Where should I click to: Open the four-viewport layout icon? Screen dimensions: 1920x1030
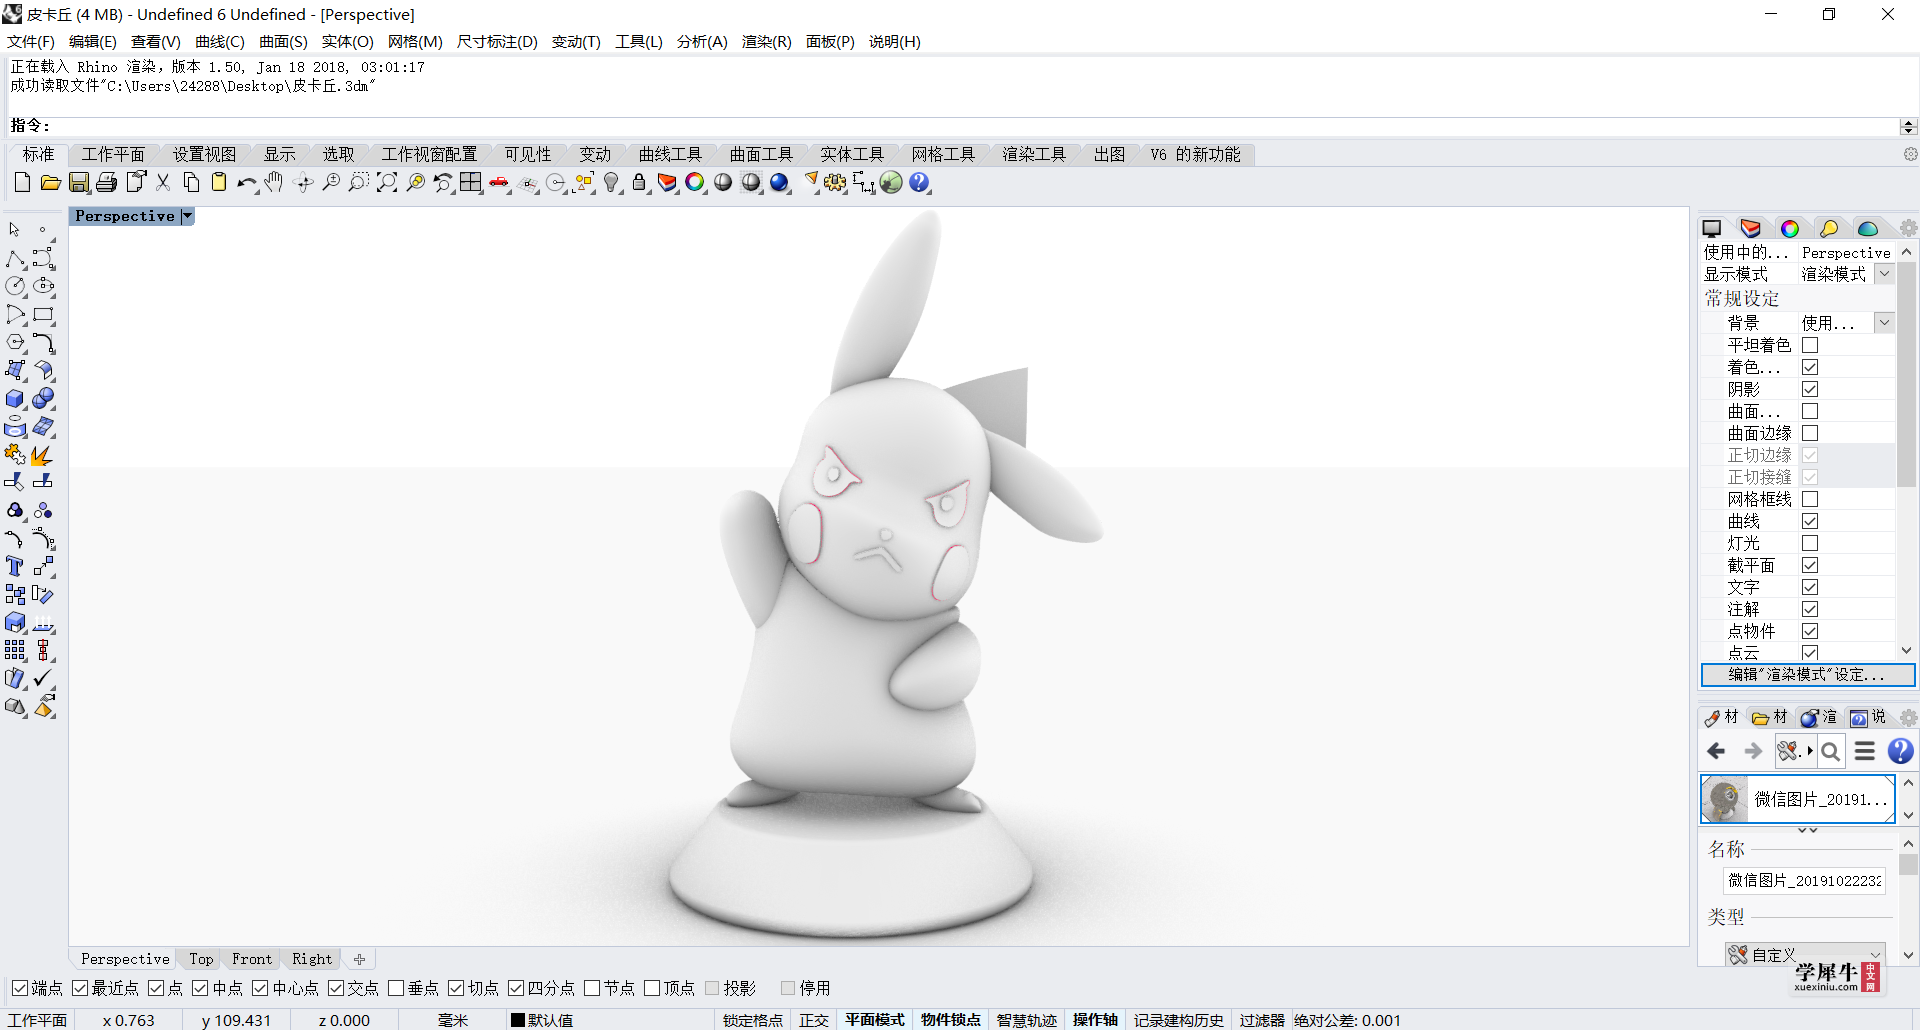click(471, 182)
